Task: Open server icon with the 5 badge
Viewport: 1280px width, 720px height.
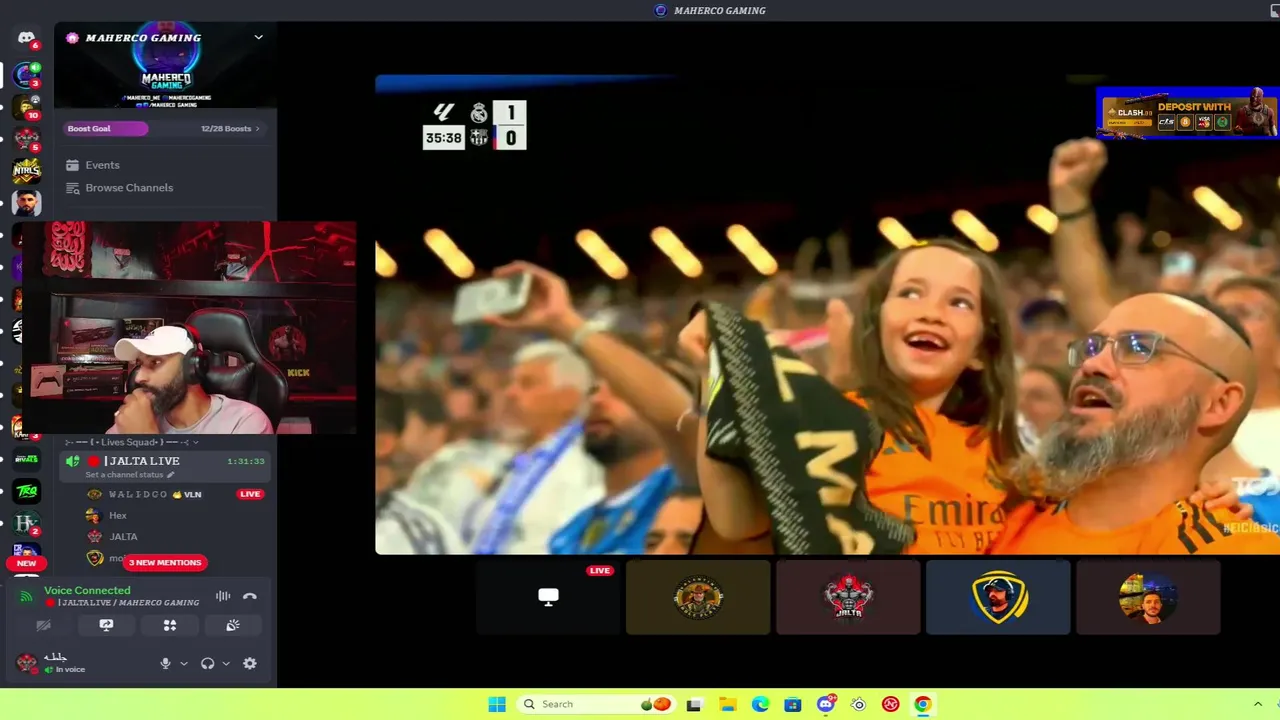Action: (26, 139)
